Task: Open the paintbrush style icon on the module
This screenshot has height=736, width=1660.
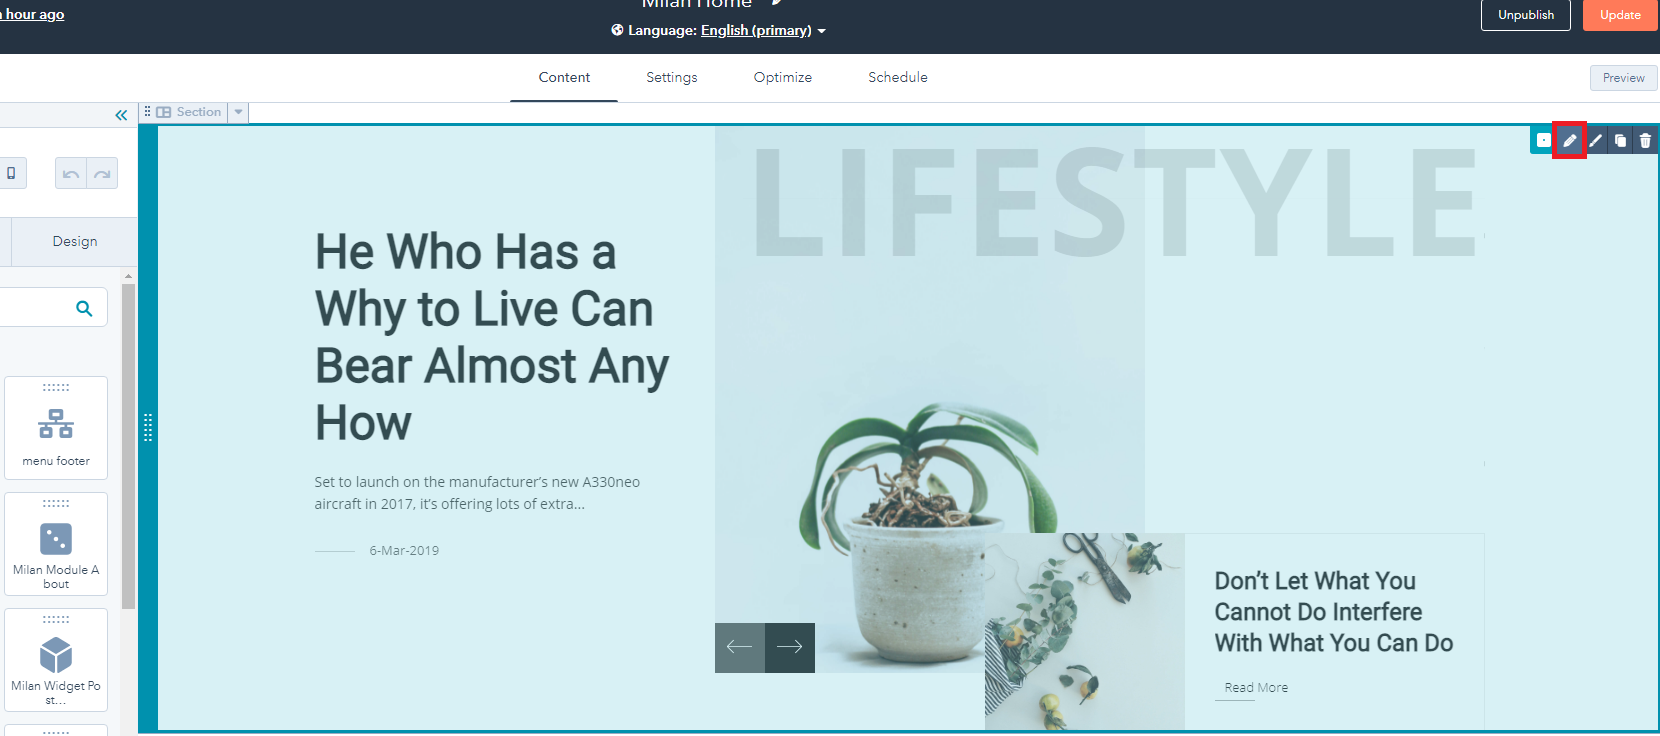Action: tap(1595, 141)
